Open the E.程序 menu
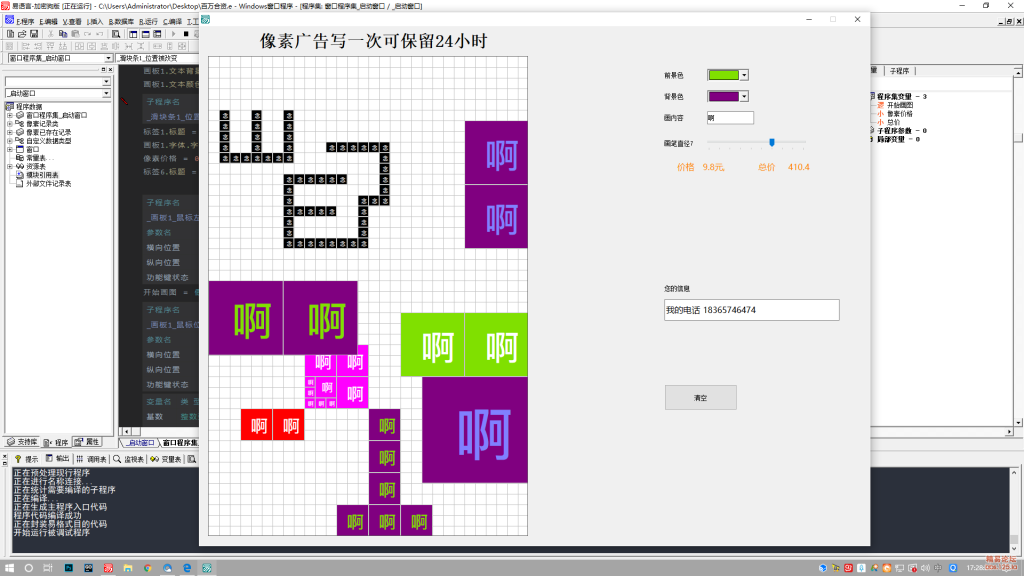 pyautogui.click(x=24, y=20)
